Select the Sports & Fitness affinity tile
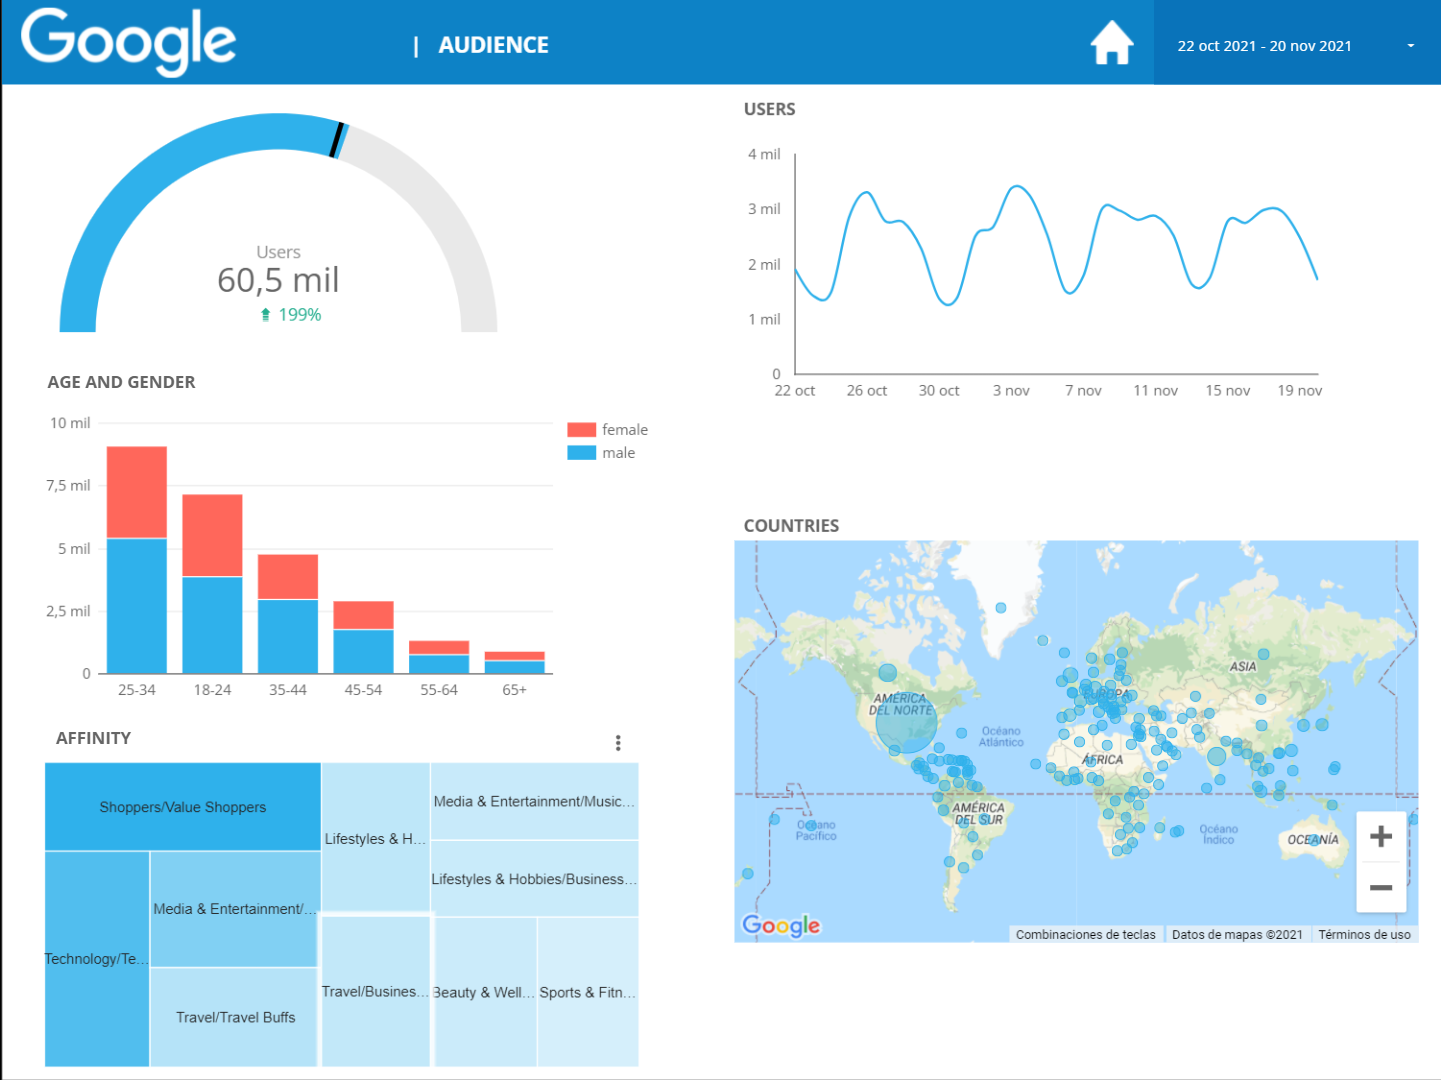This screenshot has height=1080, width=1441. click(x=588, y=992)
